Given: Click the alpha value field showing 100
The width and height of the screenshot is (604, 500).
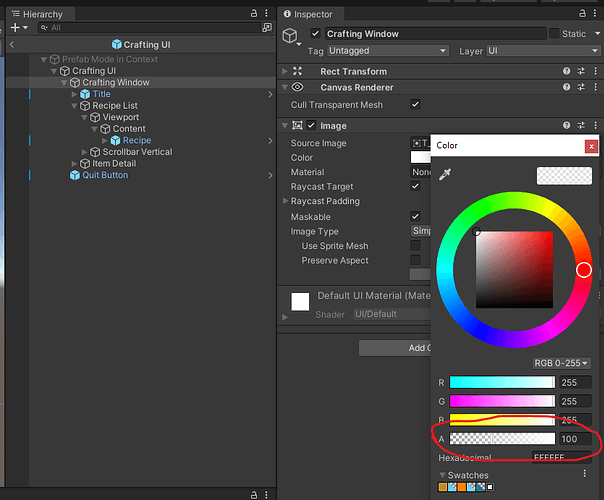Looking at the screenshot, I should click(575, 438).
